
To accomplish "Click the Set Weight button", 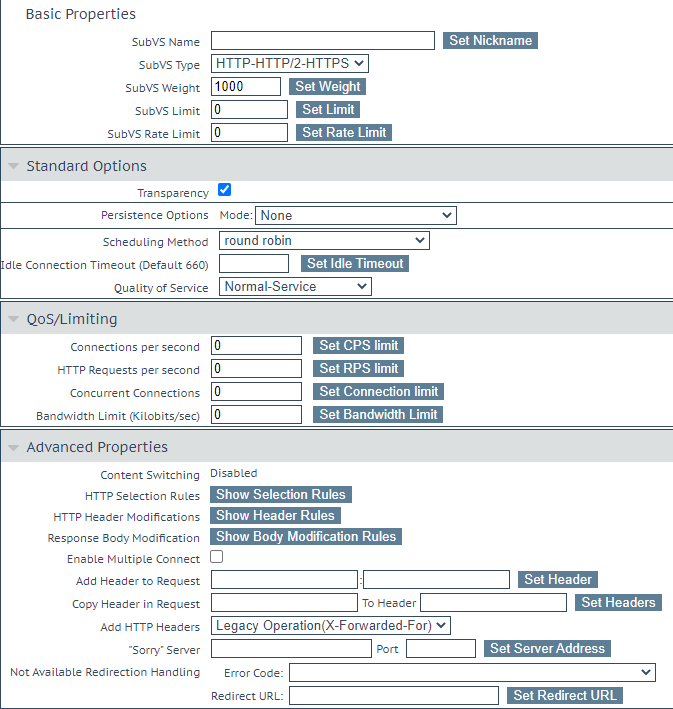I will coord(327,86).
